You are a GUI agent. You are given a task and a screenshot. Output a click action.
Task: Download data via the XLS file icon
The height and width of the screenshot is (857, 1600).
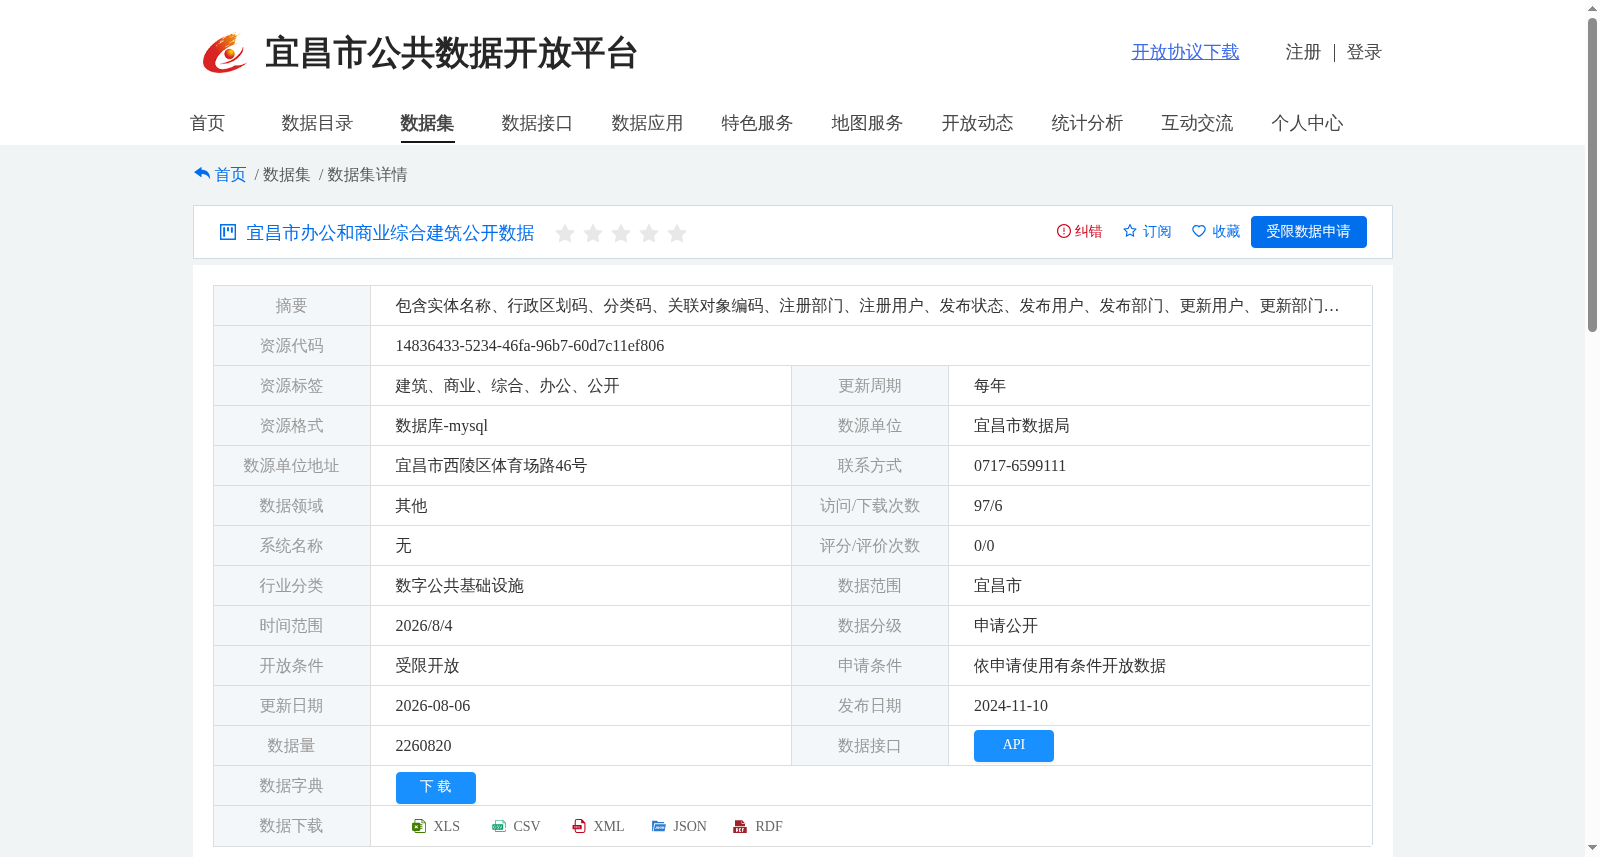pos(419,826)
